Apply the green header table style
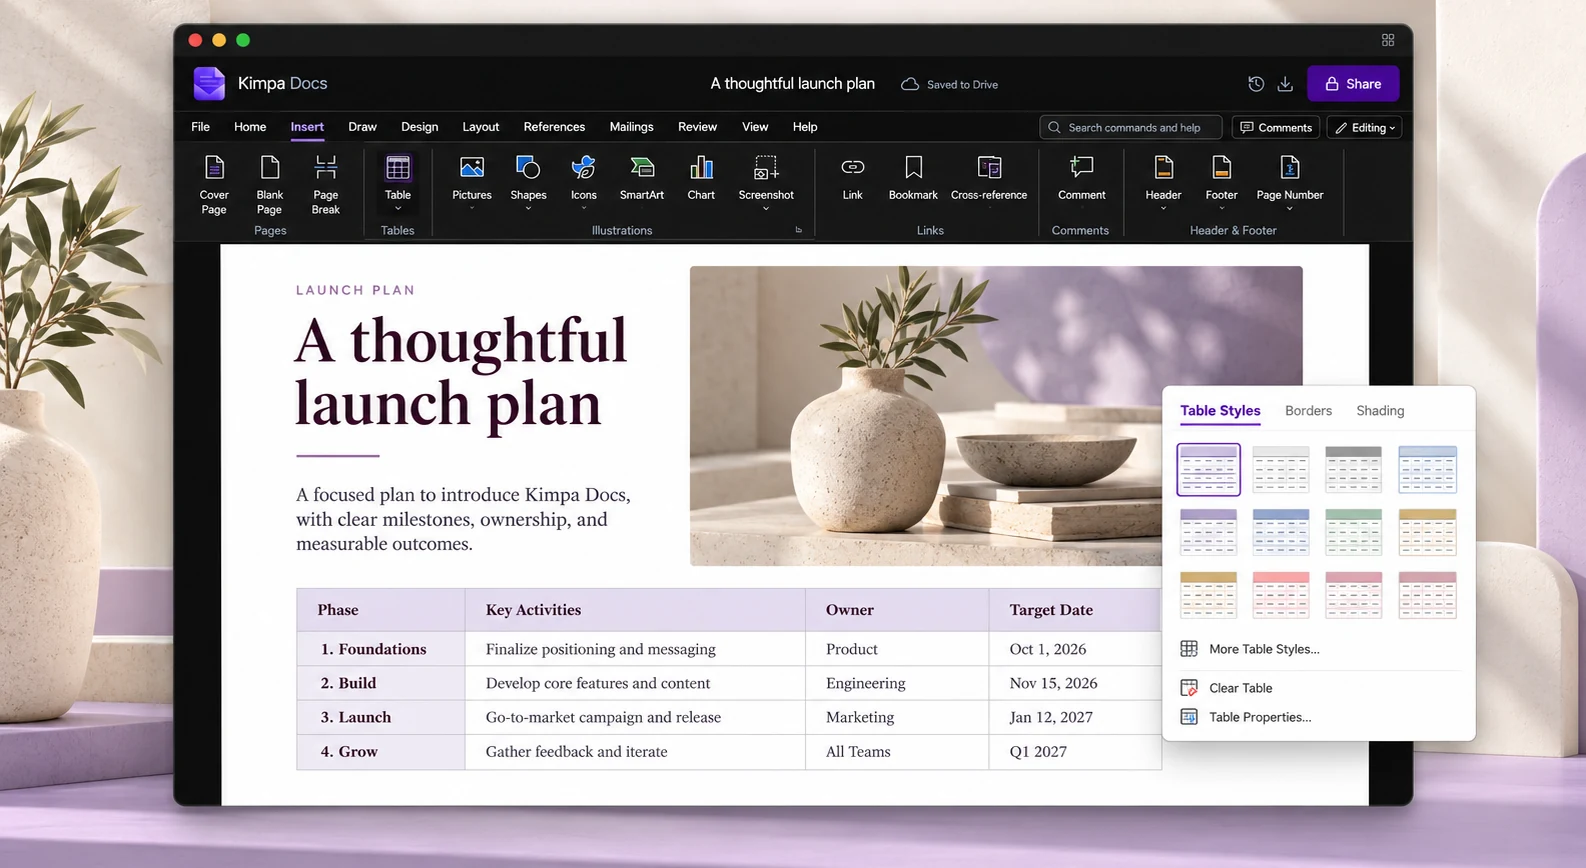The width and height of the screenshot is (1586, 868). 1353,532
